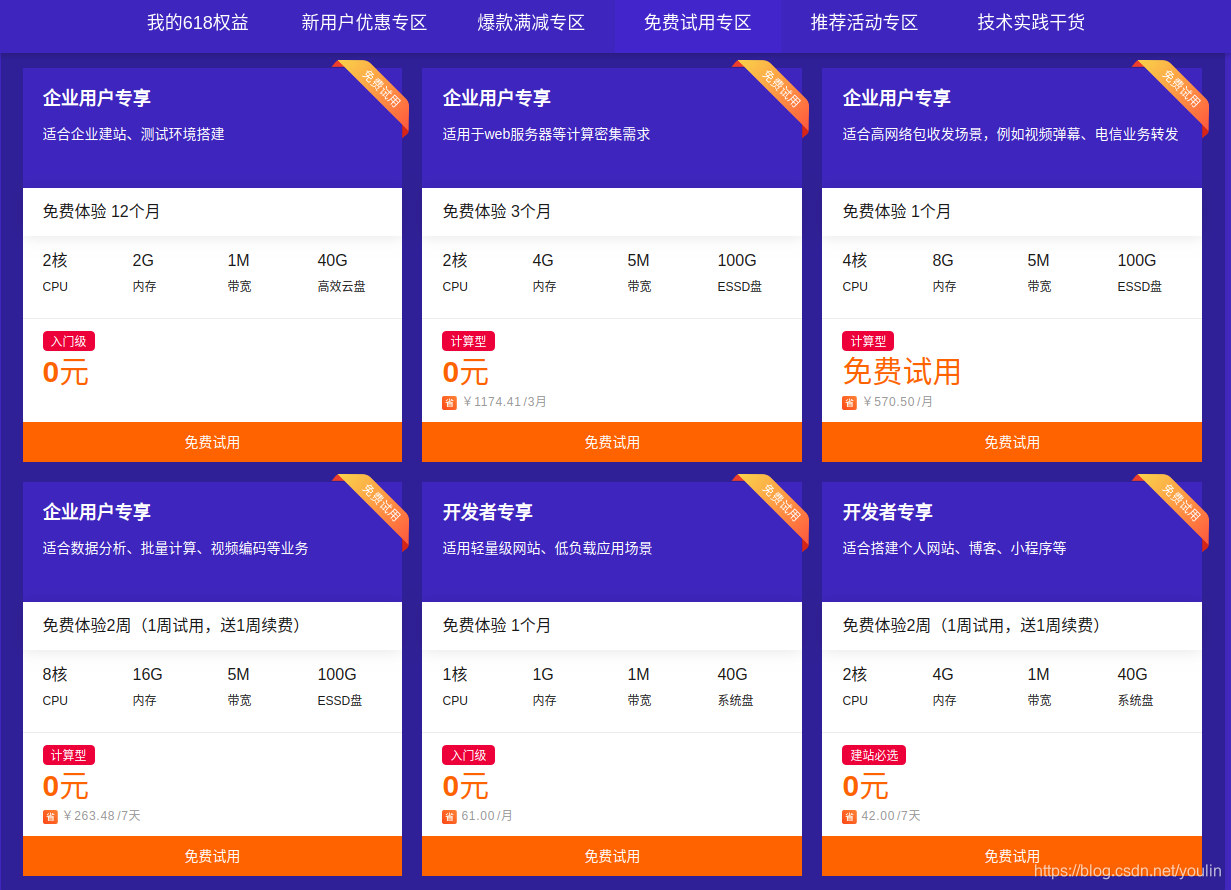The image size is (1231, 890).
Task: Click 免费试用 button on 1核 1G card
Action: (612, 856)
